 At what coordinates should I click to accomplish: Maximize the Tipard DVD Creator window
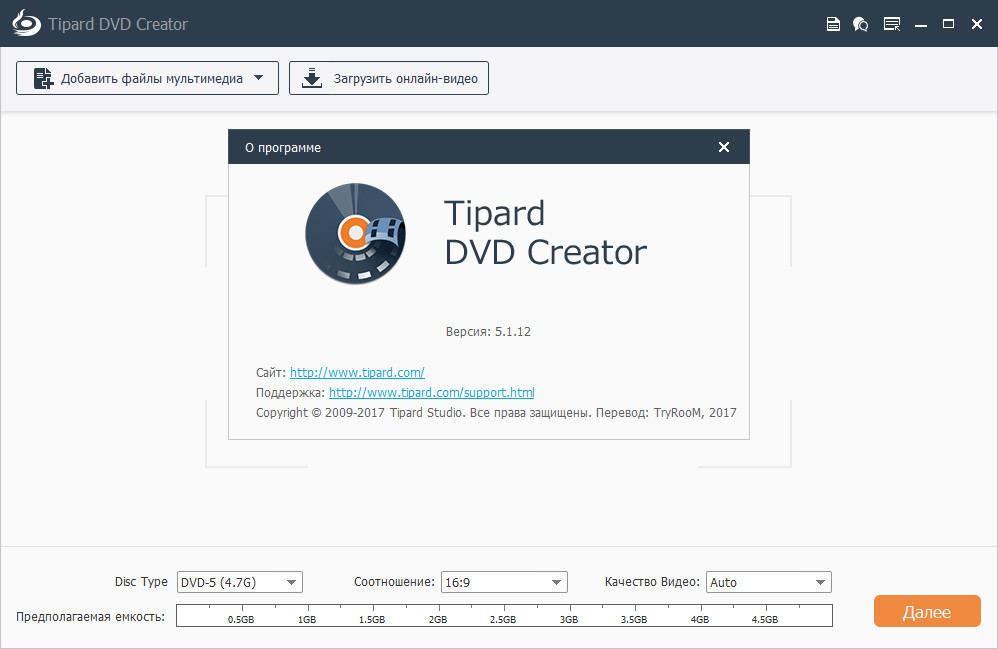coord(948,24)
